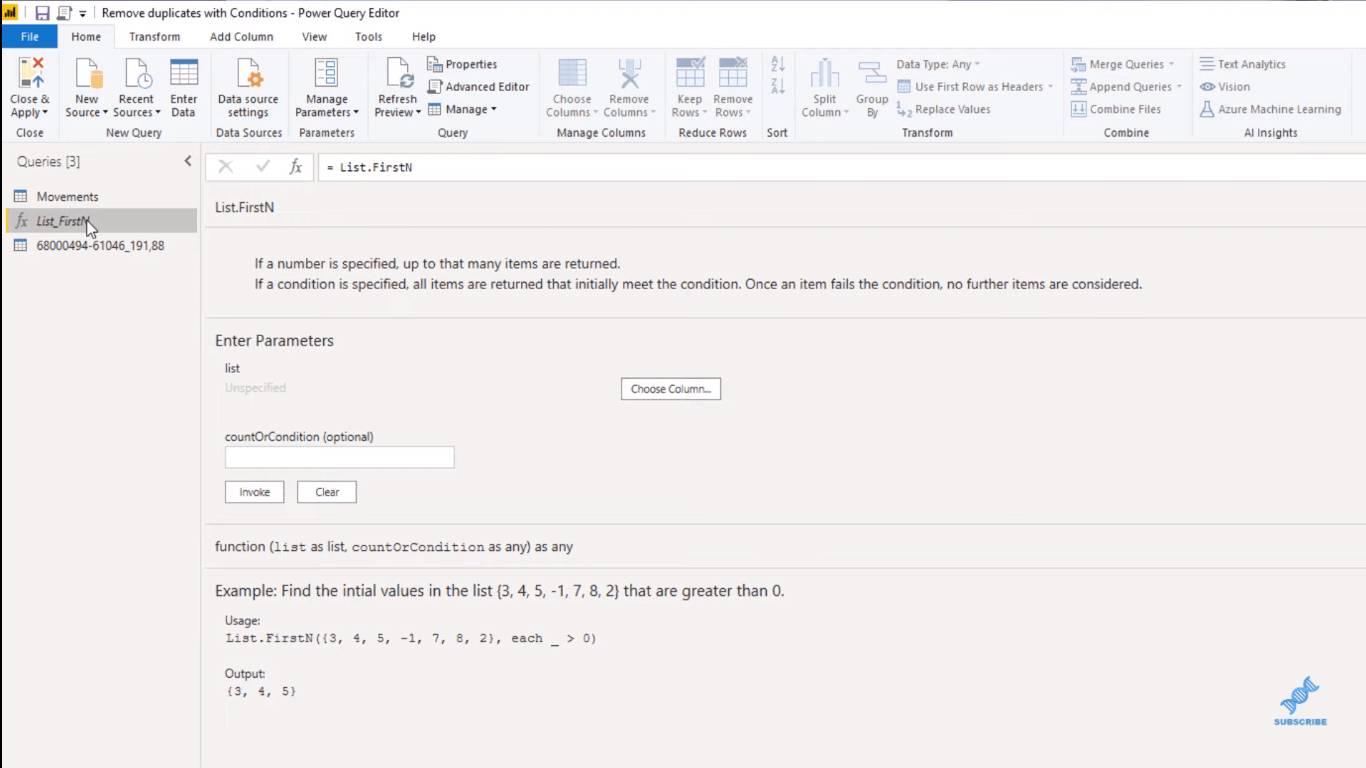Click the Close & Apply icon

click(30, 74)
